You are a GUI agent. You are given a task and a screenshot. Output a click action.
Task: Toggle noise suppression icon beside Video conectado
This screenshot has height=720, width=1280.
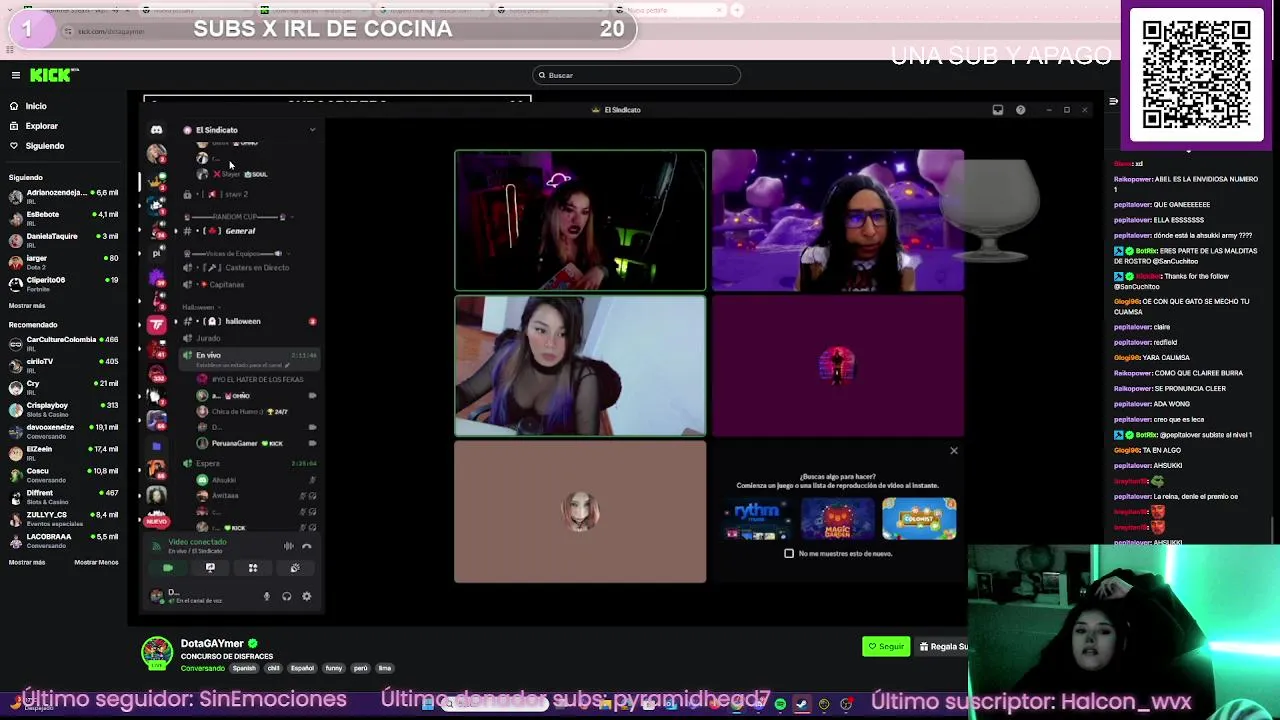(x=288, y=546)
